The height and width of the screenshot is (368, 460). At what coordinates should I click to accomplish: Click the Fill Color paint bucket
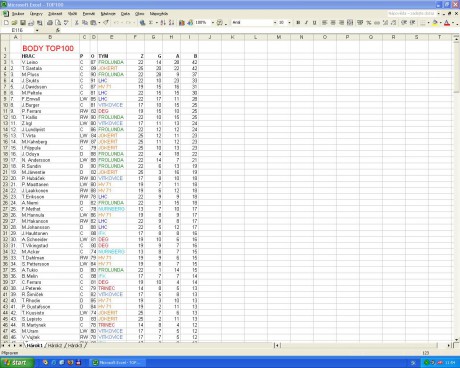tap(435, 23)
